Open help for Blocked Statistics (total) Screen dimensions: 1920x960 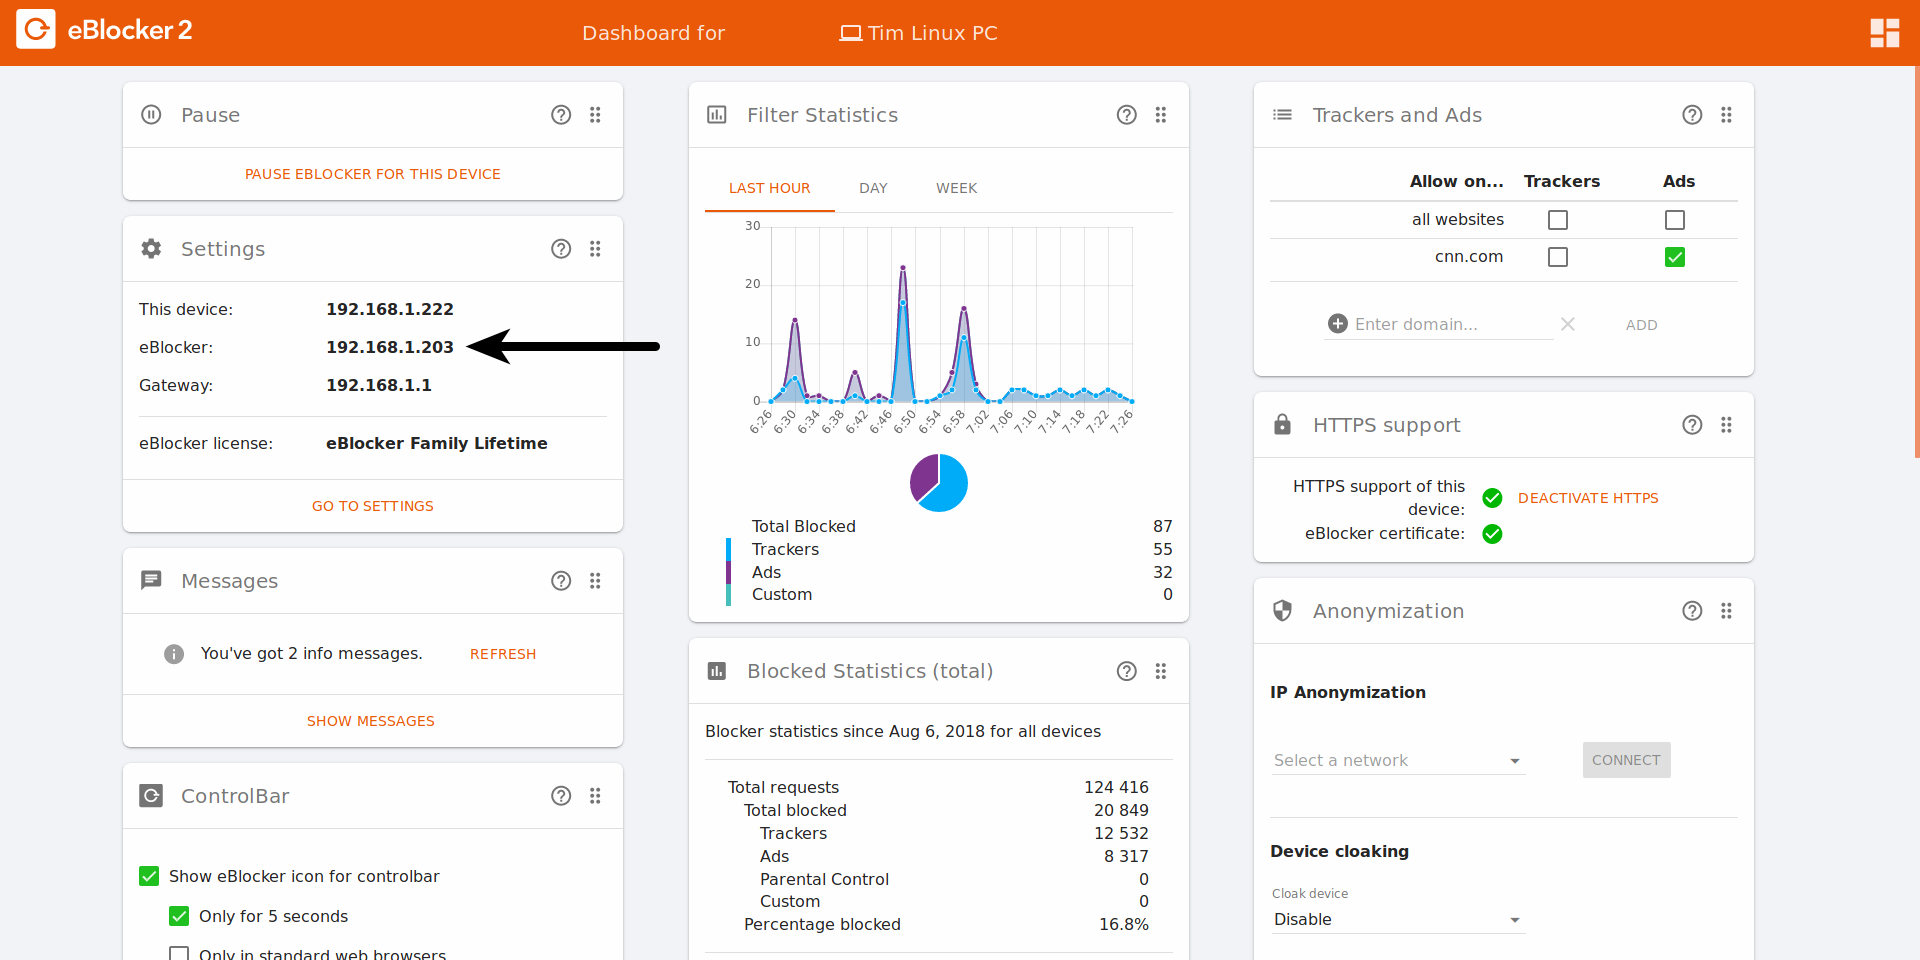click(x=1127, y=671)
